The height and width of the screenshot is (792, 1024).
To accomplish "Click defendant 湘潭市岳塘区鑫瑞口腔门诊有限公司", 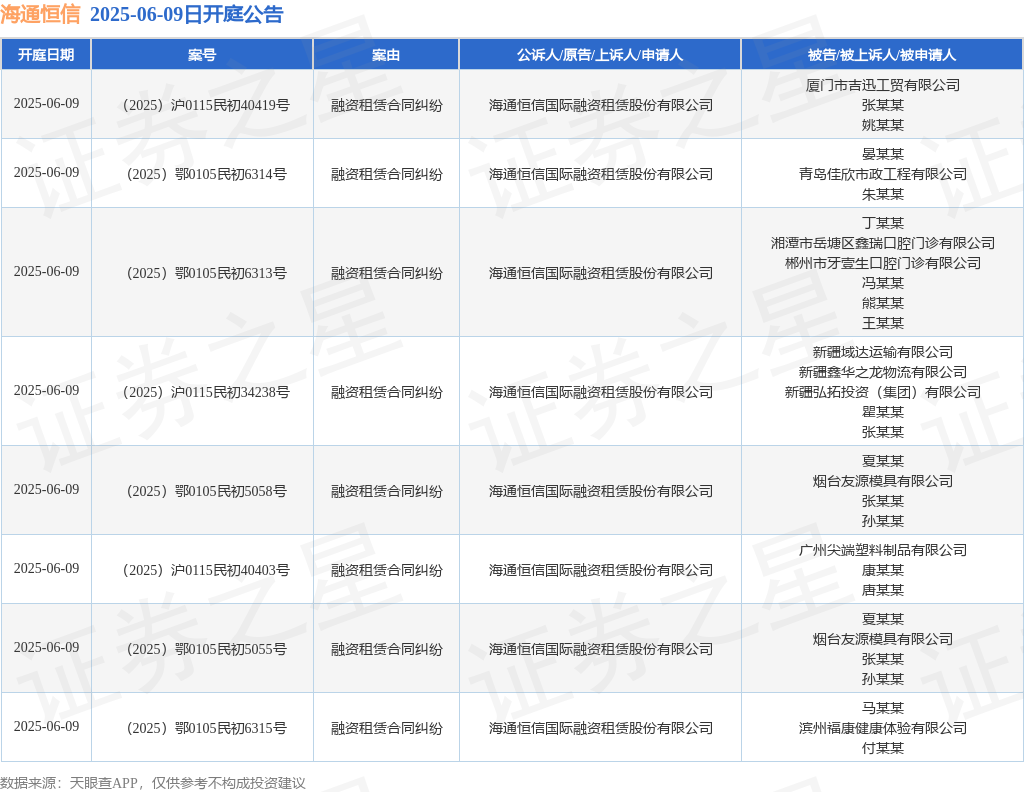I will 883,244.
